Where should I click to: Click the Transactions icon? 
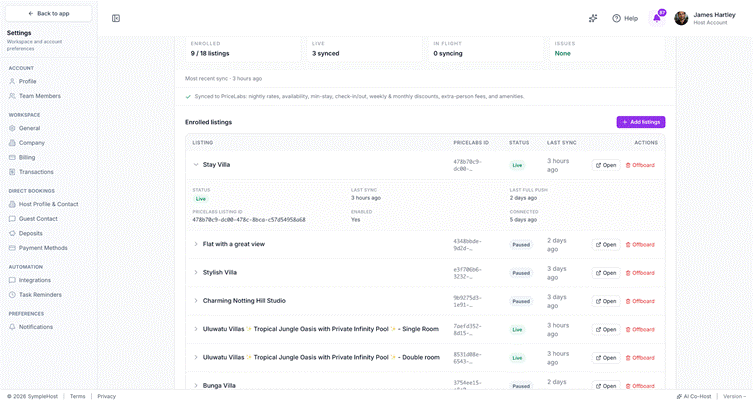12,171
